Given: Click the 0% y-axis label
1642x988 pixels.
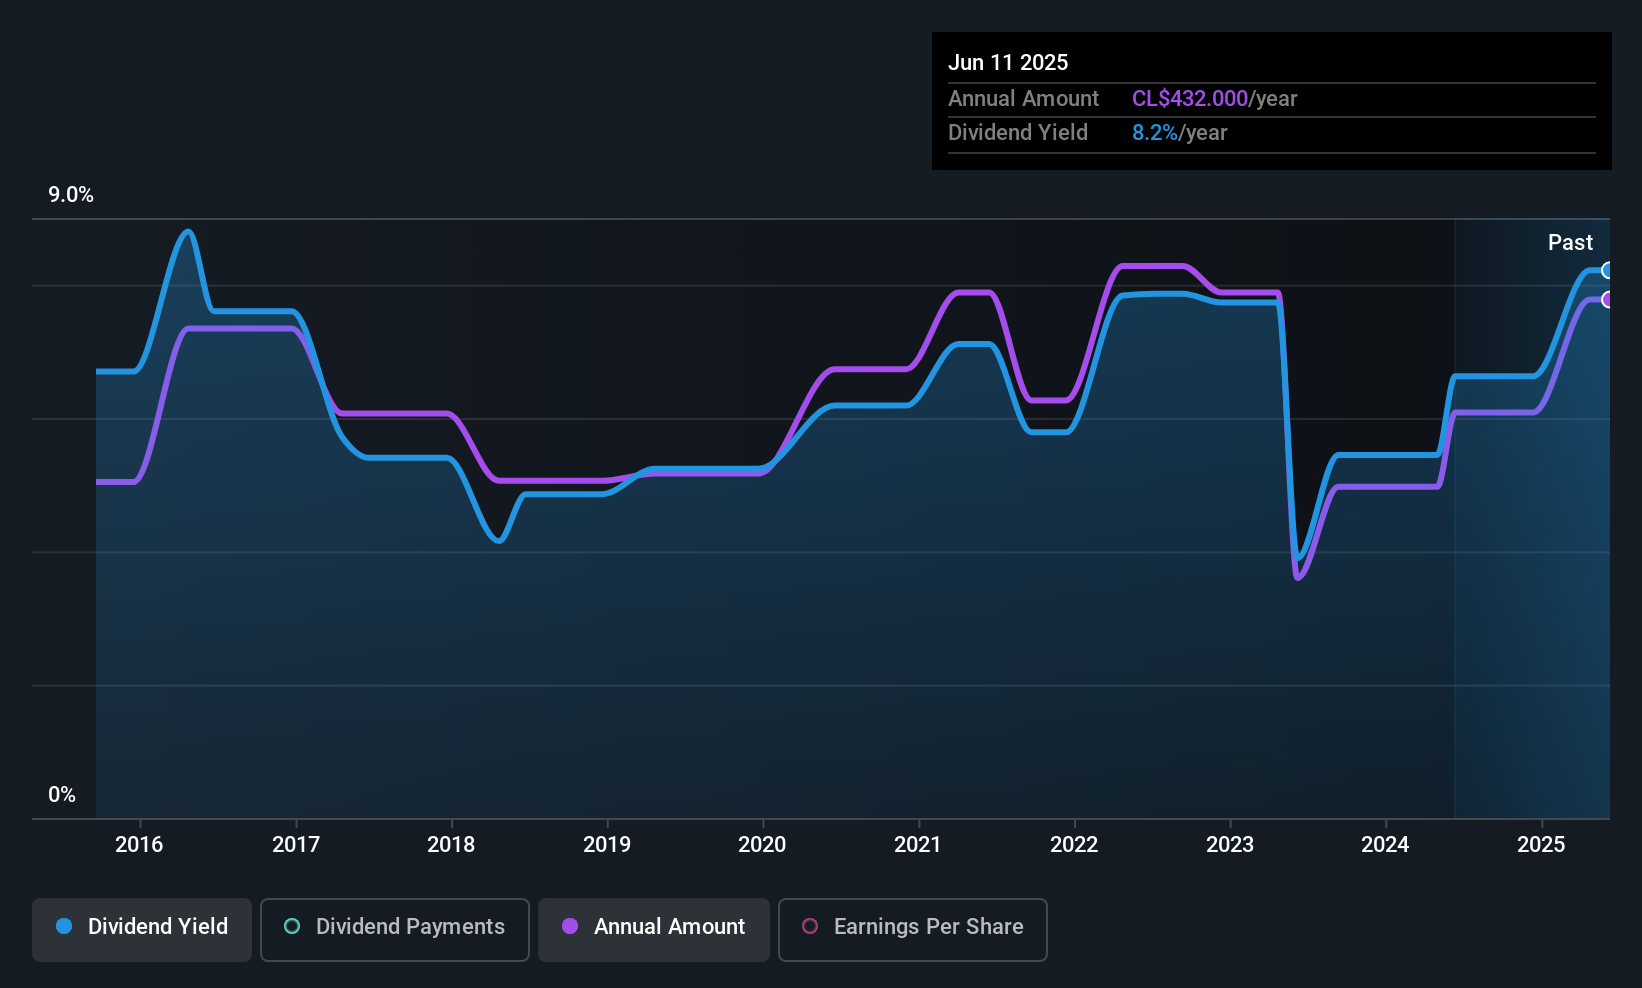Looking at the screenshot, I should click(x=62, y=795).
